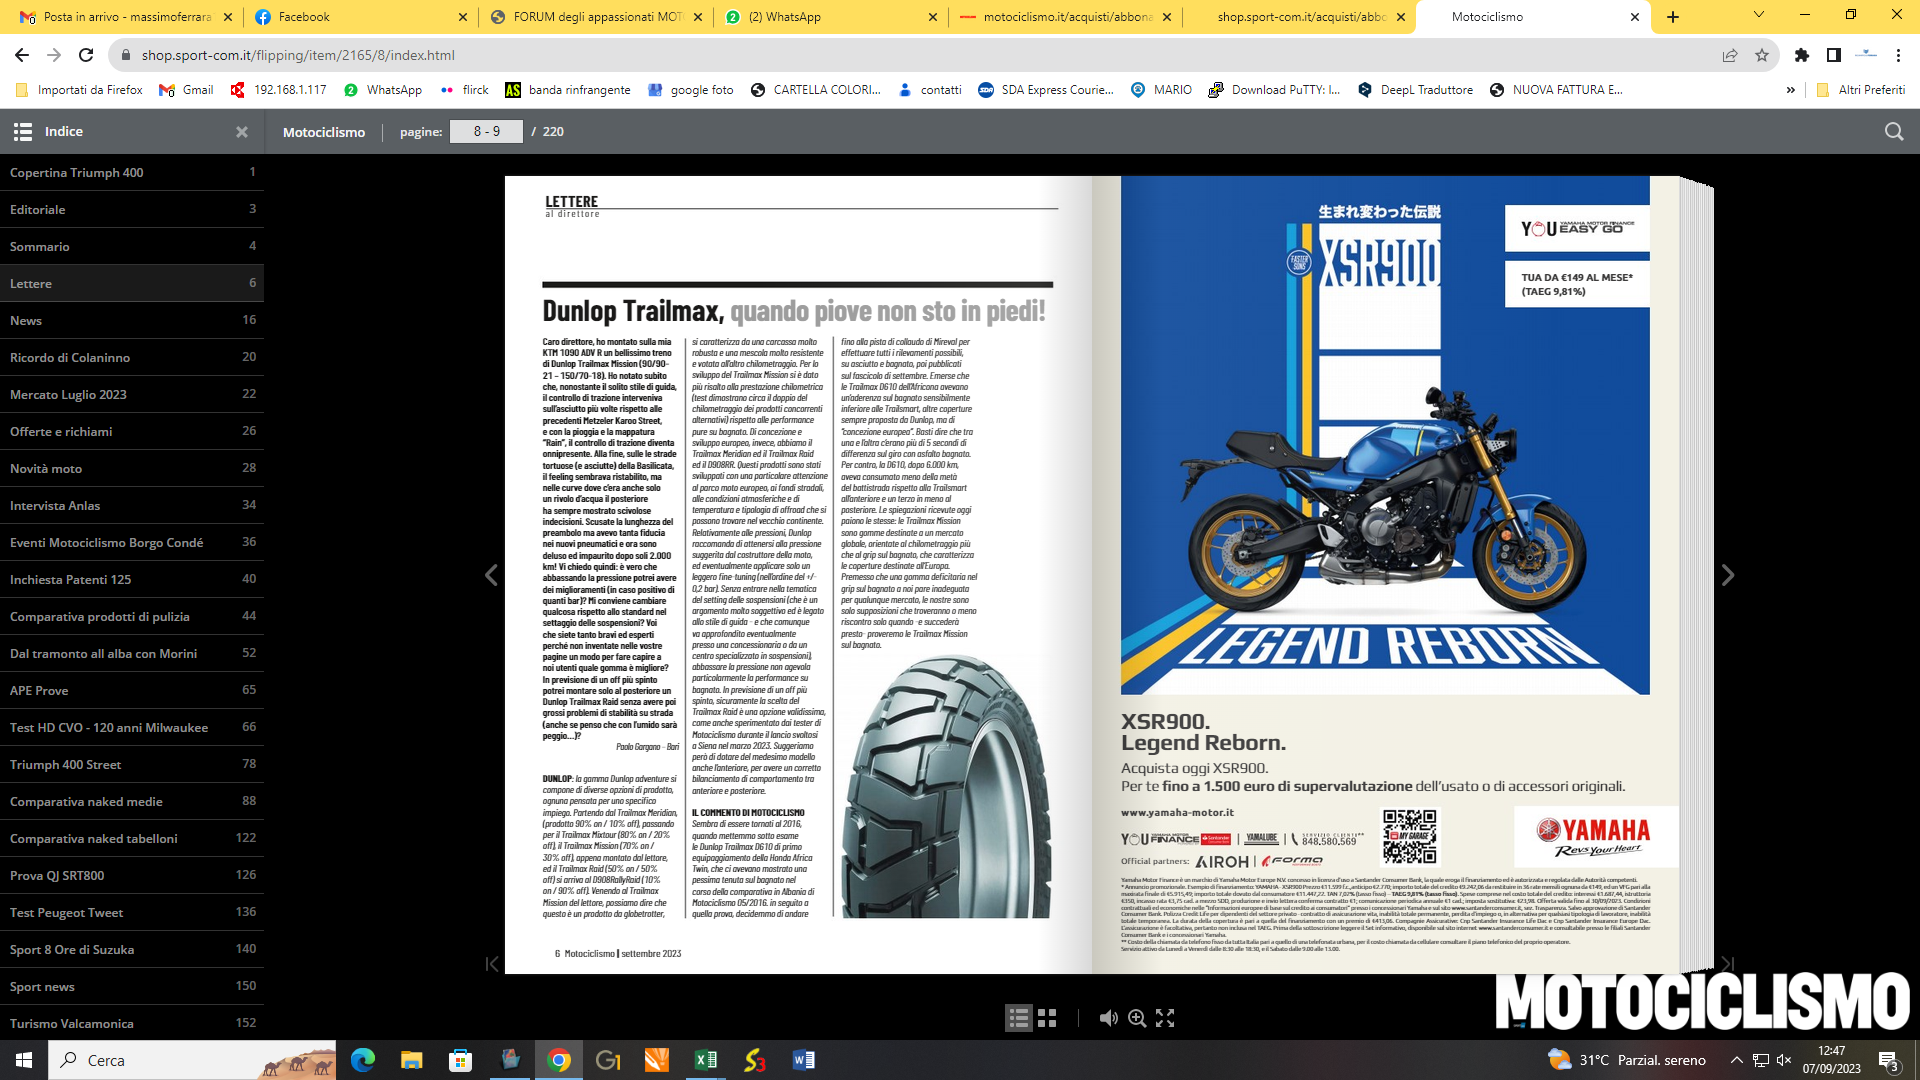This screenshot has width=1920, height=1080.
Task: Show hidden bookmarks chevron
Action: [1790, 90]
